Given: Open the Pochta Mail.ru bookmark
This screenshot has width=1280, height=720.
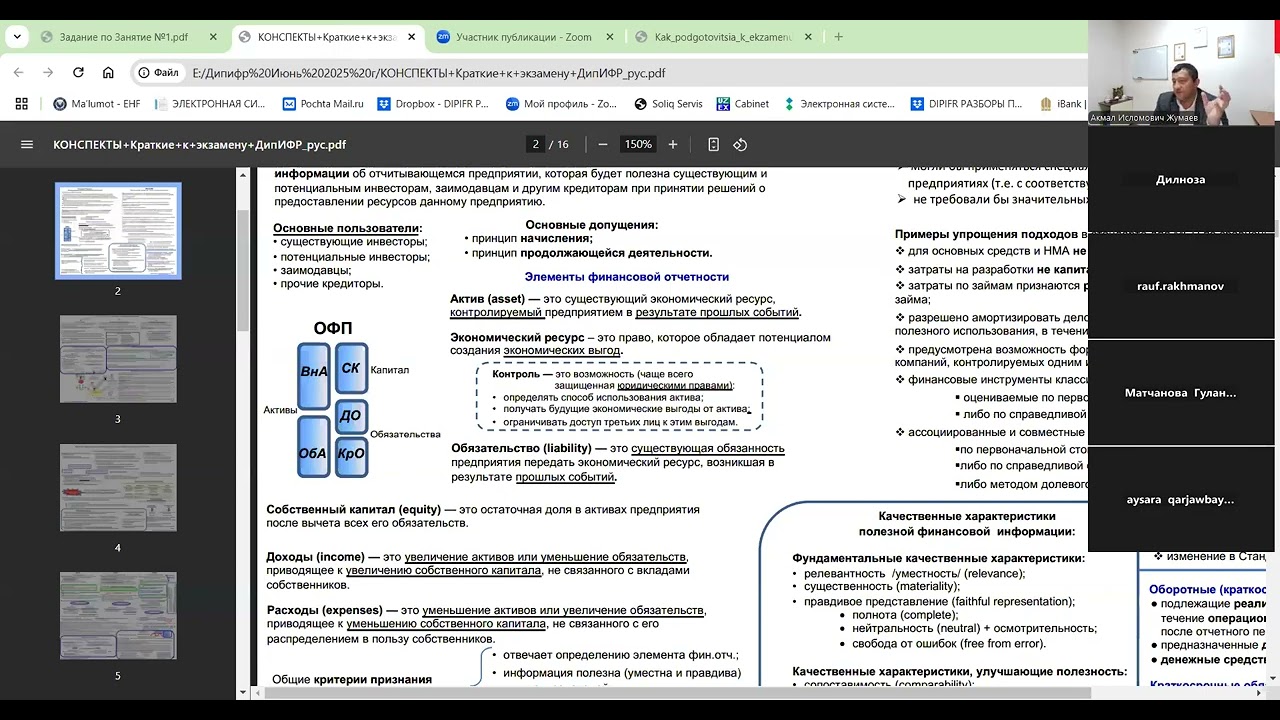Looking at the screenshot, I should pos(322,103).
